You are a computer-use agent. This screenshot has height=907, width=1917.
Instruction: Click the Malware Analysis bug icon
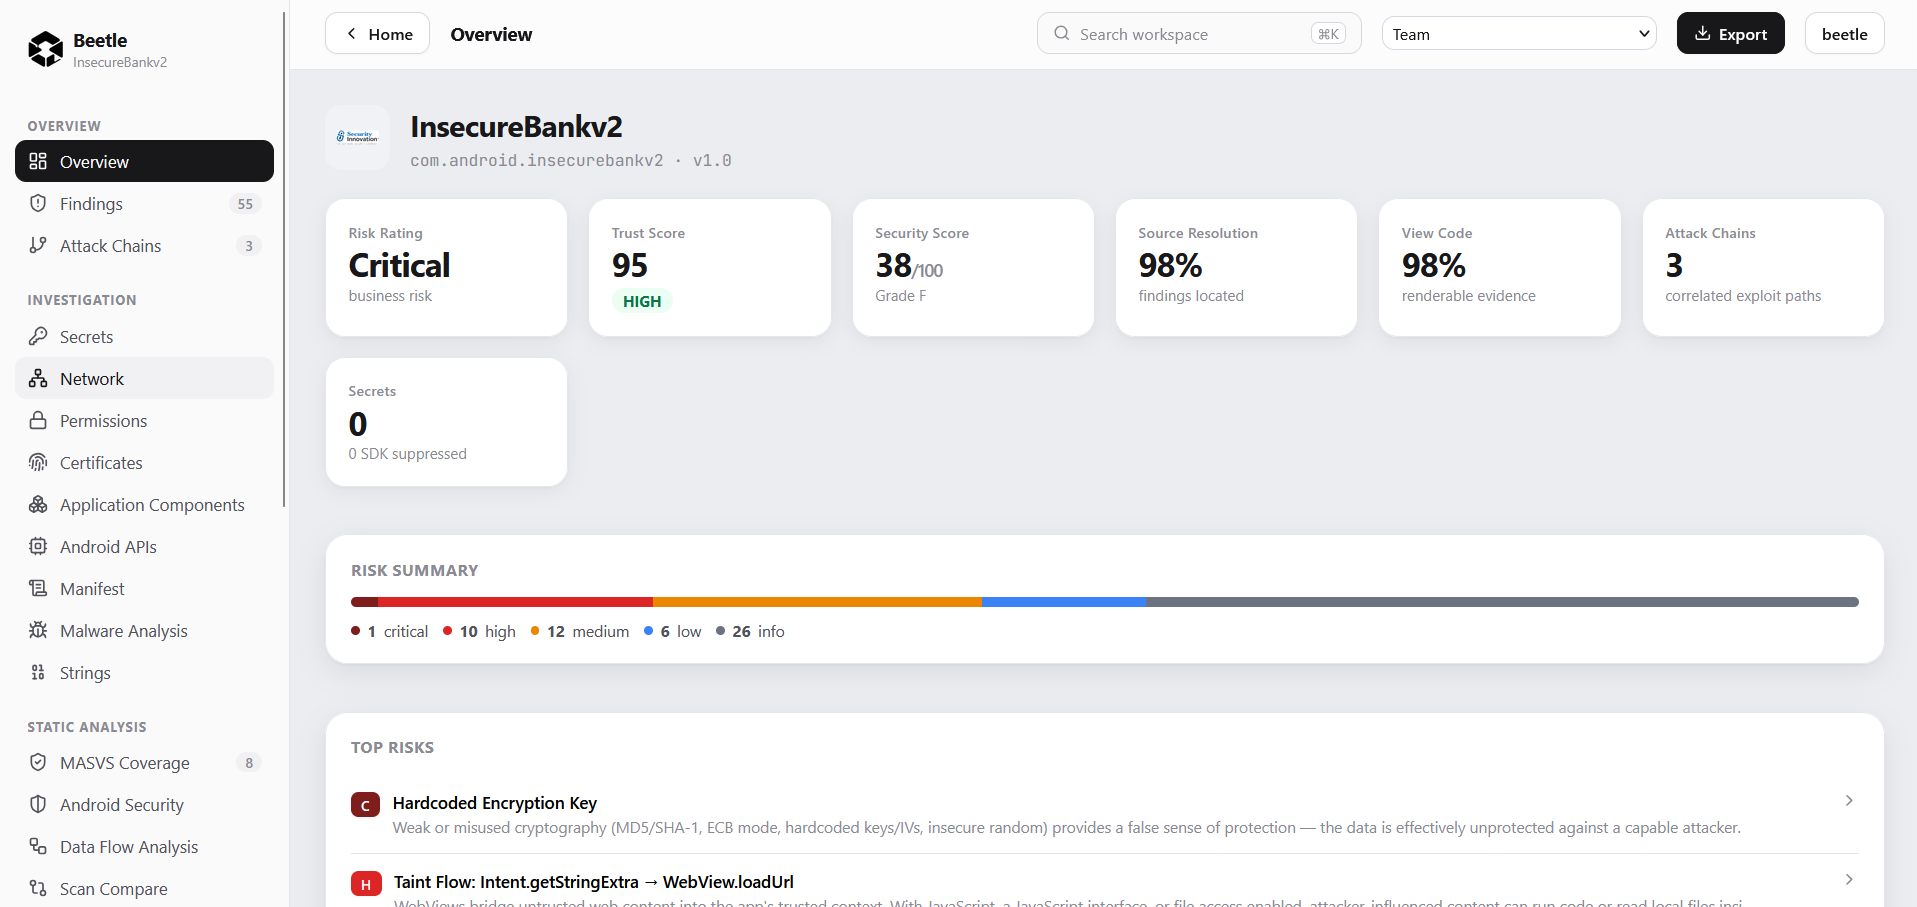[x=38, y=630]
